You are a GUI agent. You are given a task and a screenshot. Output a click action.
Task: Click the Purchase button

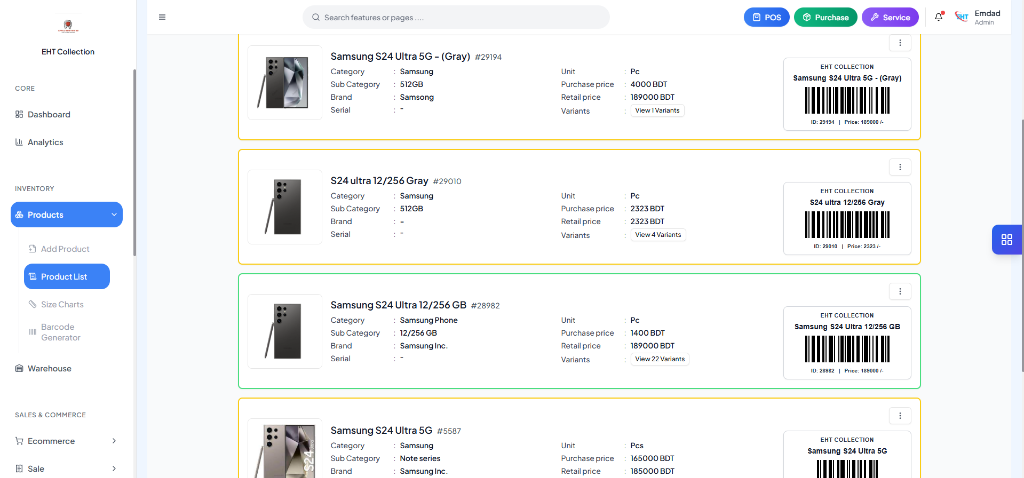coord(825,18)
